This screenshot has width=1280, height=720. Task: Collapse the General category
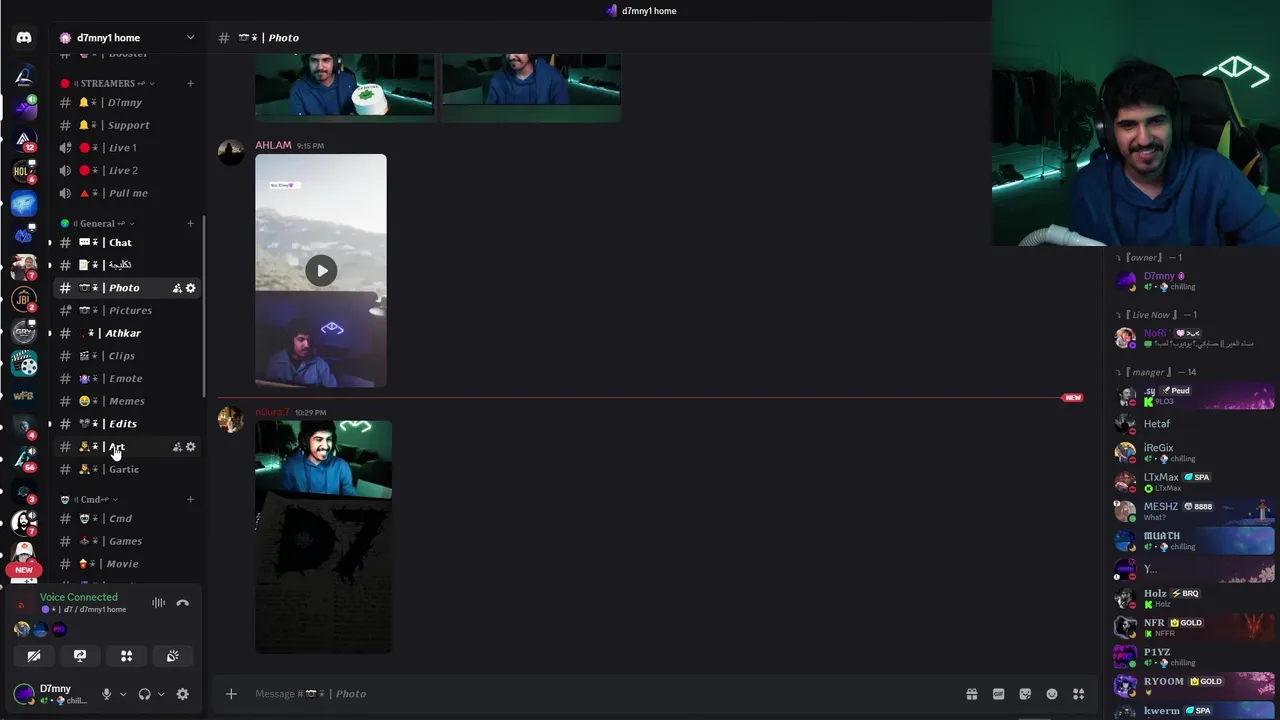[97, 223]
